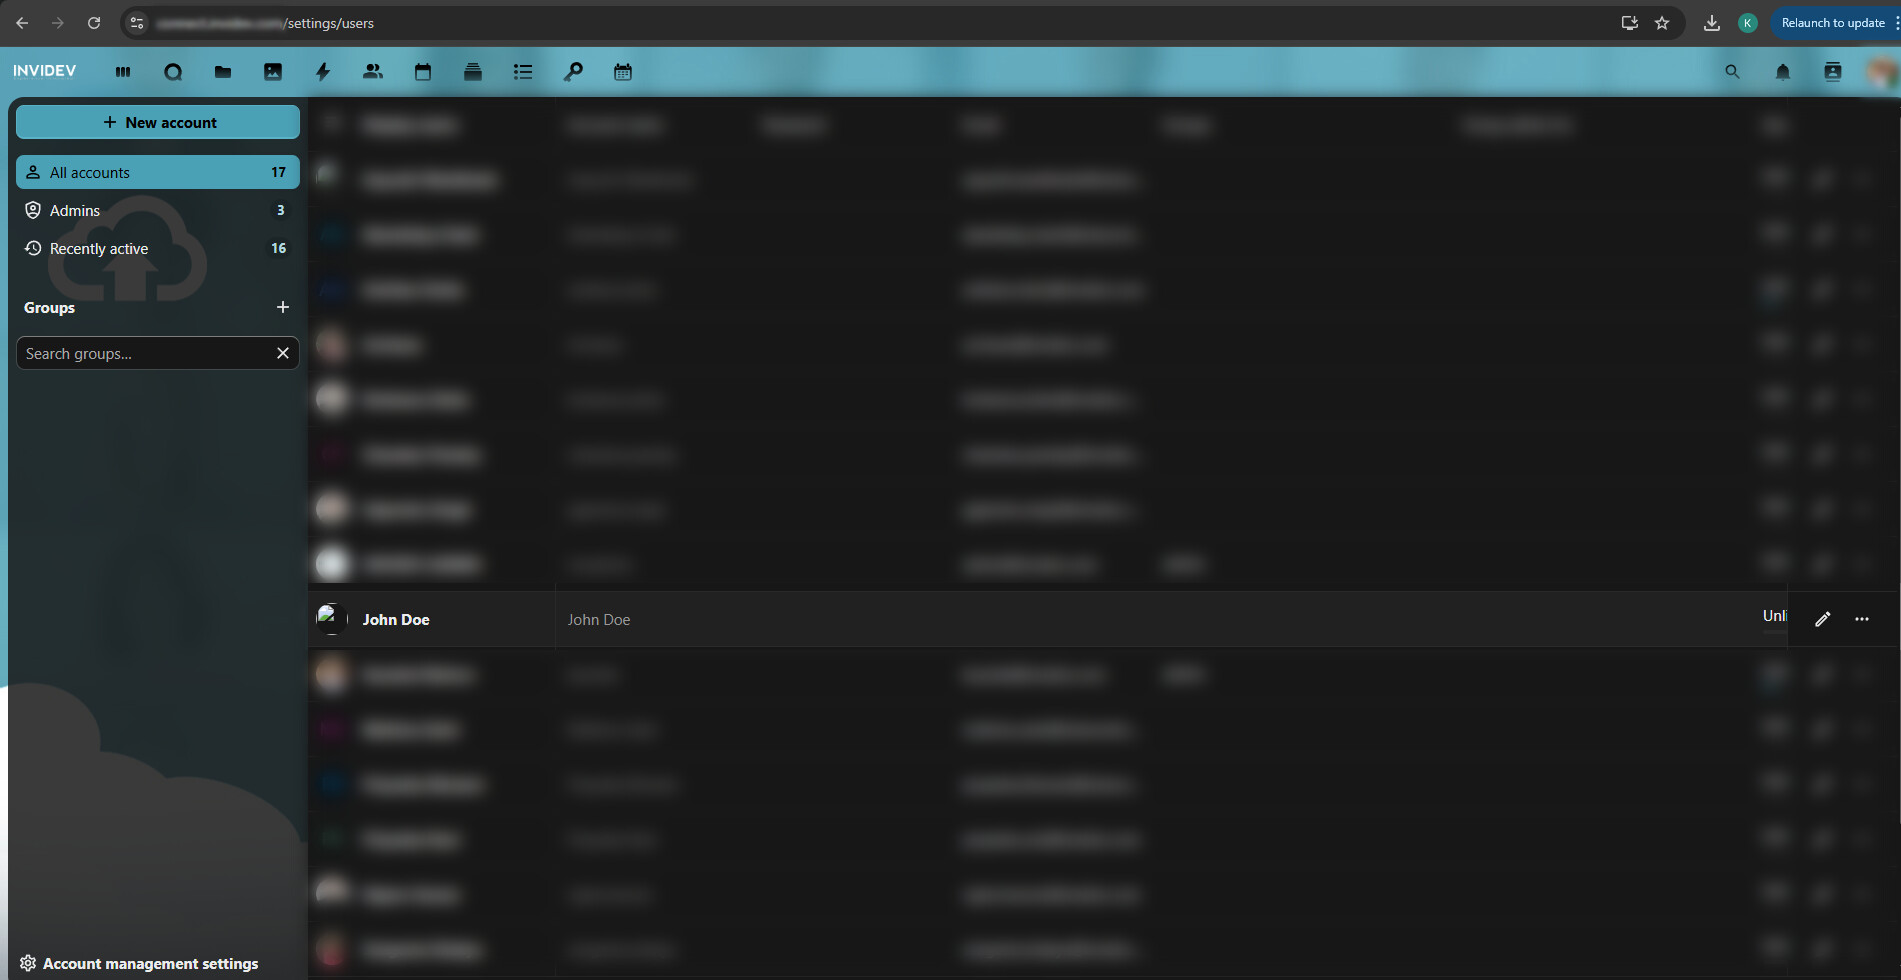Screen dimensions: 1901x980
Task: Open the Passwords key icon
Action: [573, 72]
